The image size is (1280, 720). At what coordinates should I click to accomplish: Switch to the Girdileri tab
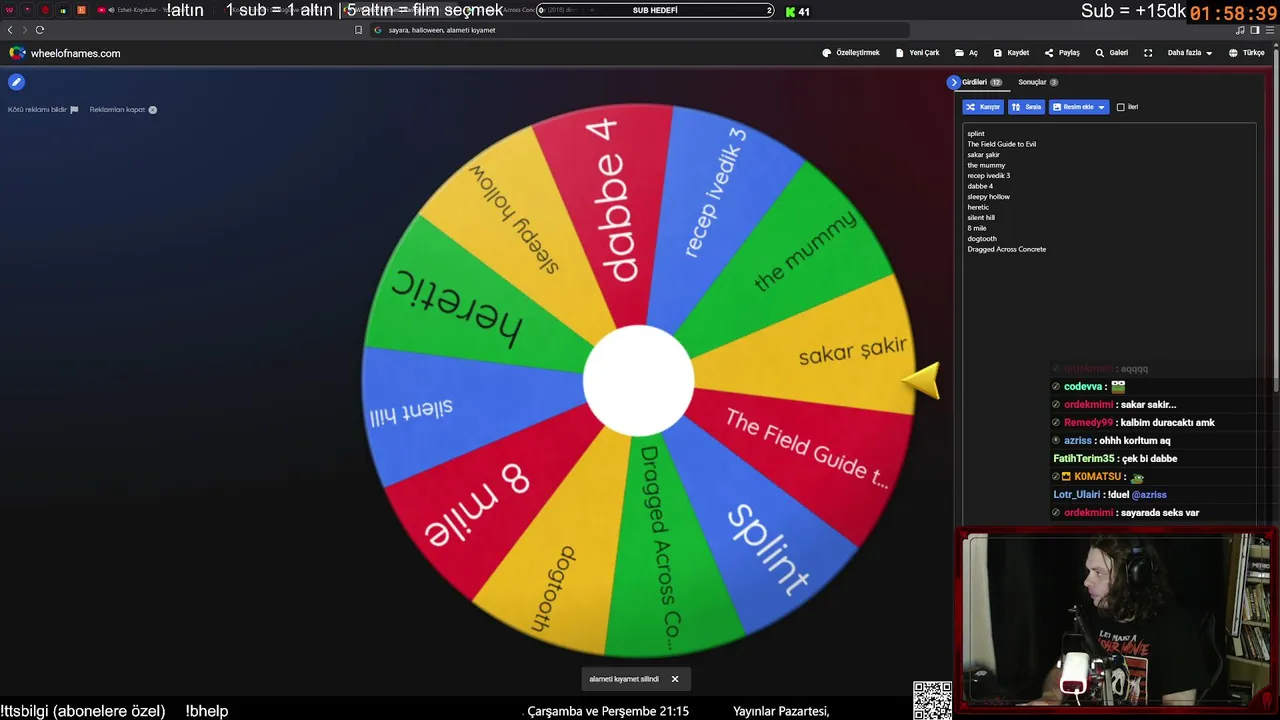[x=981, y=82]
